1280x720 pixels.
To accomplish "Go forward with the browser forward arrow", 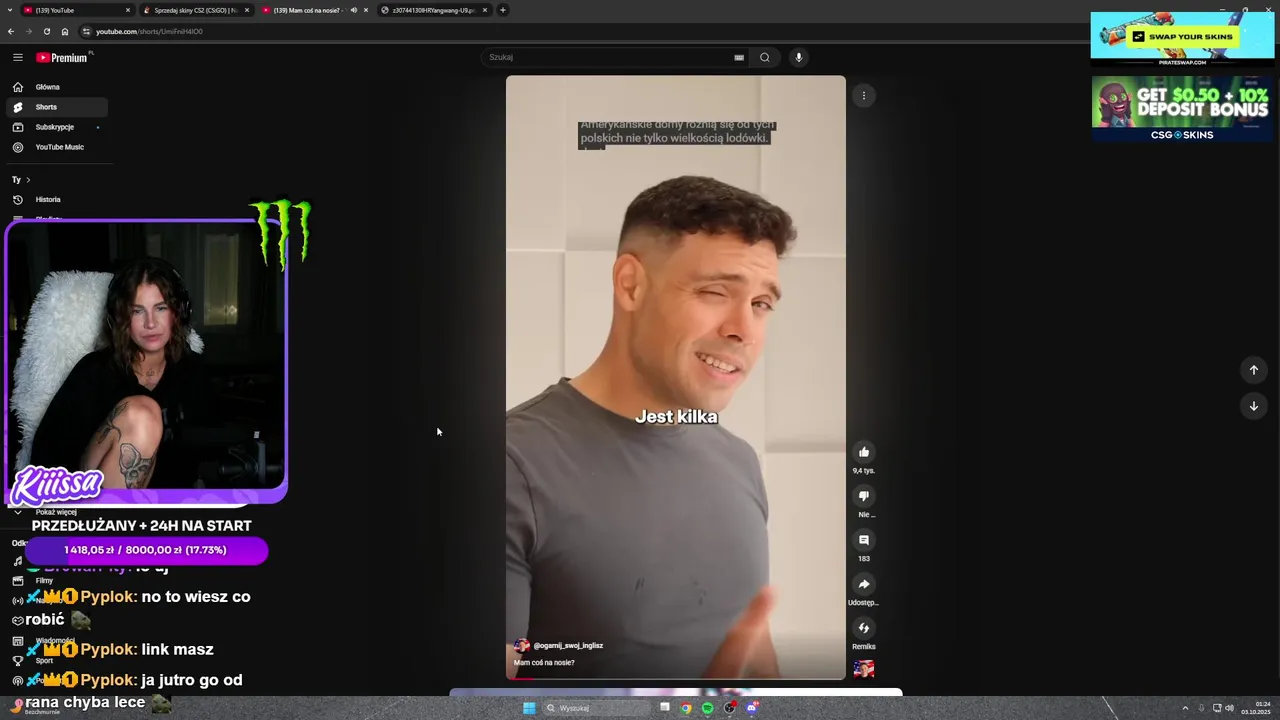I will tap(28, 31).
